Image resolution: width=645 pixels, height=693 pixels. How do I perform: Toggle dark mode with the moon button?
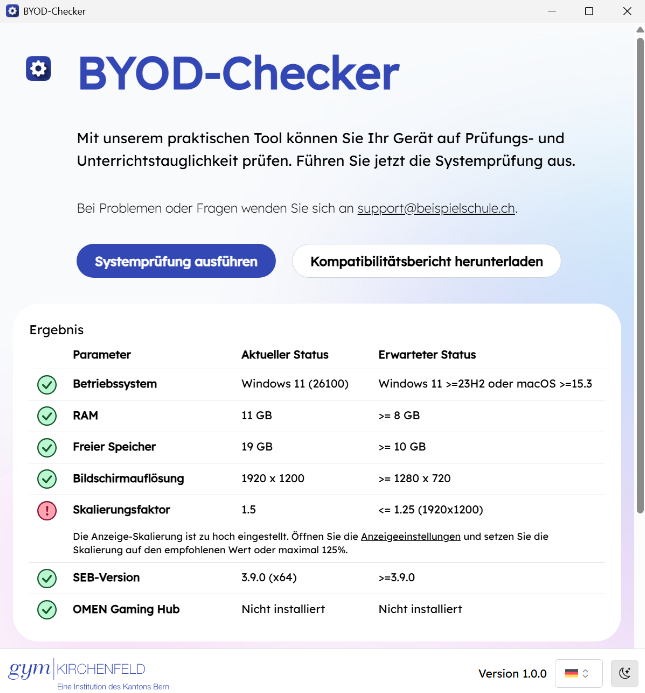tap(625, 673)
